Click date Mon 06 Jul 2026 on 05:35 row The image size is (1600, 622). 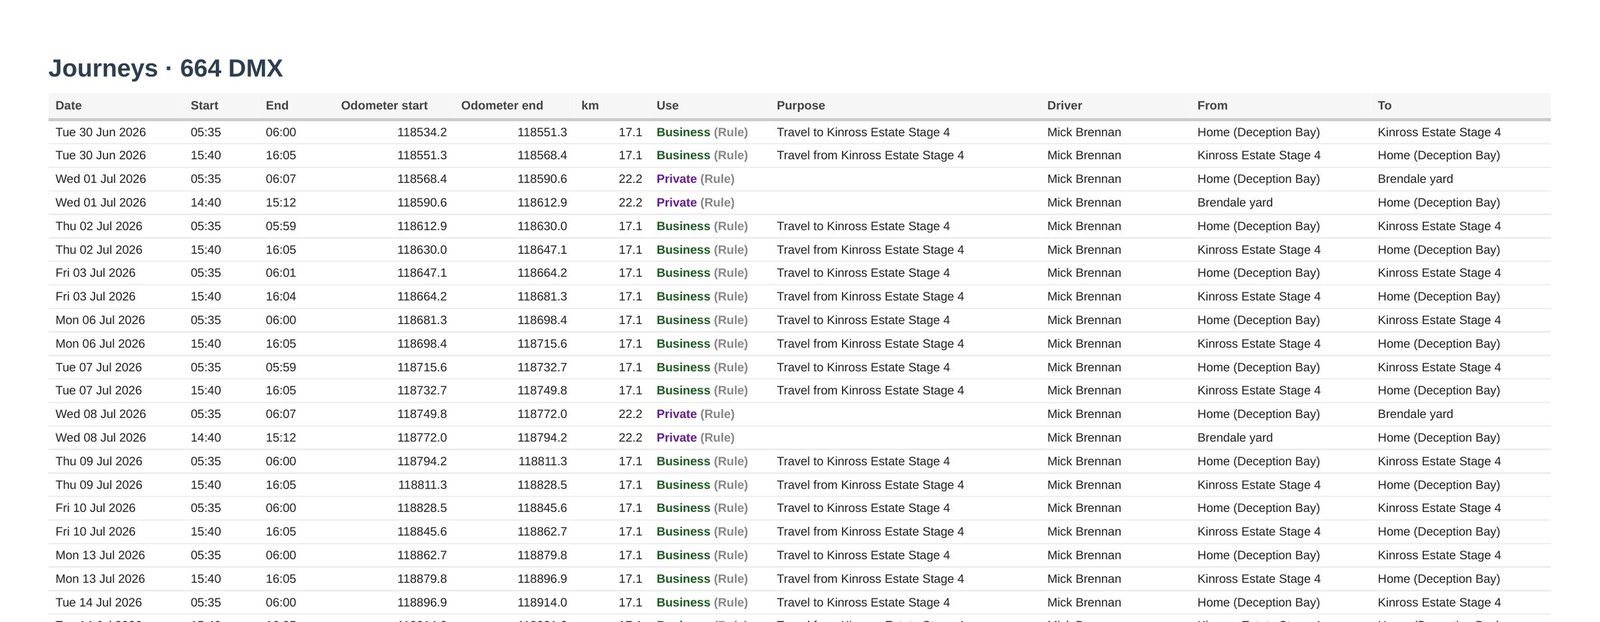point(100,320)
